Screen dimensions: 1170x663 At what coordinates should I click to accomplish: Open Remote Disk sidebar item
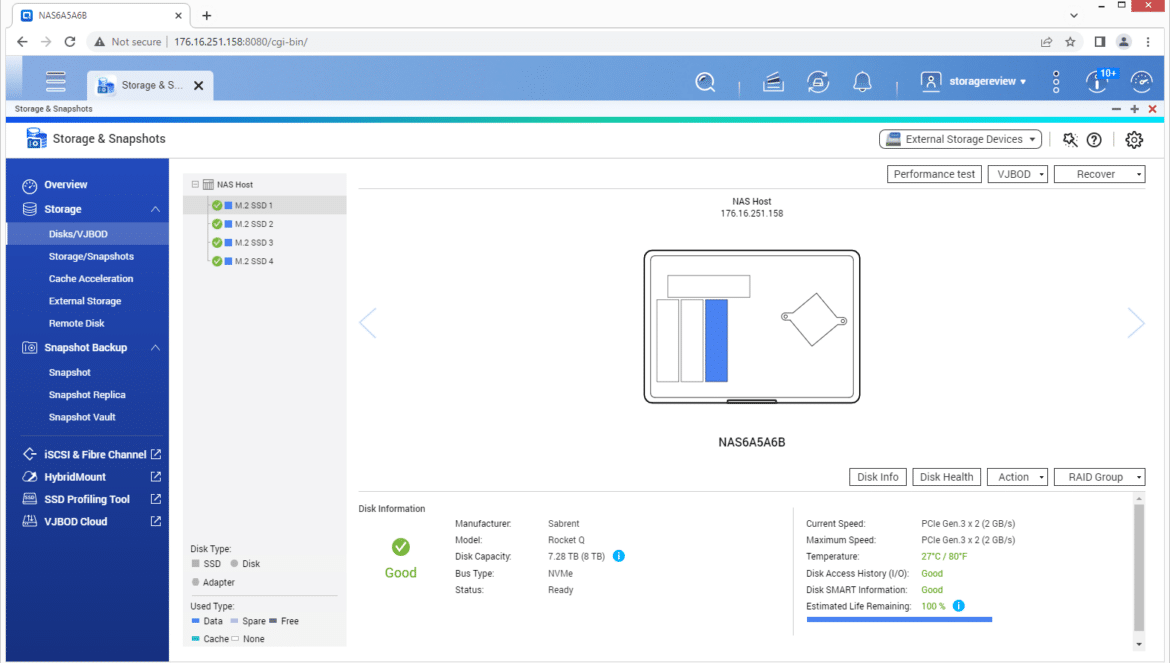point(77,324)
